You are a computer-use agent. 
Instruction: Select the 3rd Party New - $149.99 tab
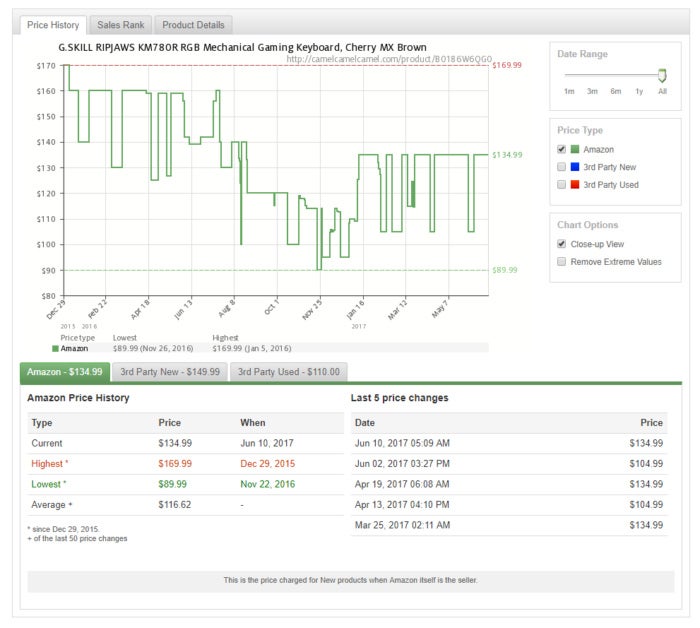pos(170,372)
